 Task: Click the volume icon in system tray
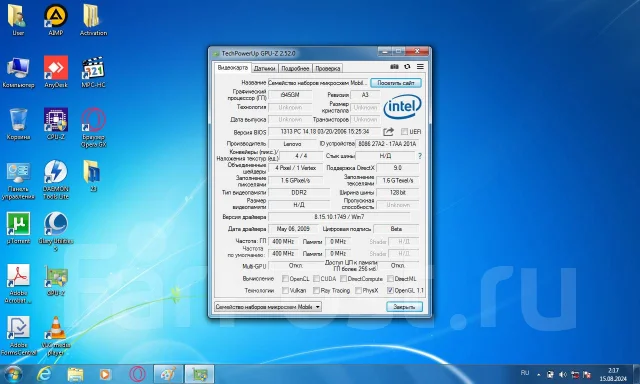click(563, 374)
